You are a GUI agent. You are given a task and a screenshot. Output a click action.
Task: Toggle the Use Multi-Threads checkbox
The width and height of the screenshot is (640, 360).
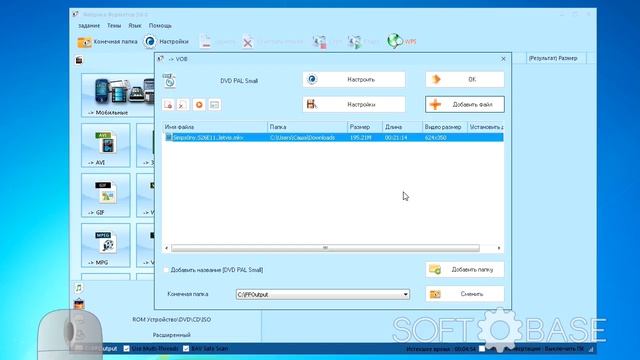coord(127,349)
